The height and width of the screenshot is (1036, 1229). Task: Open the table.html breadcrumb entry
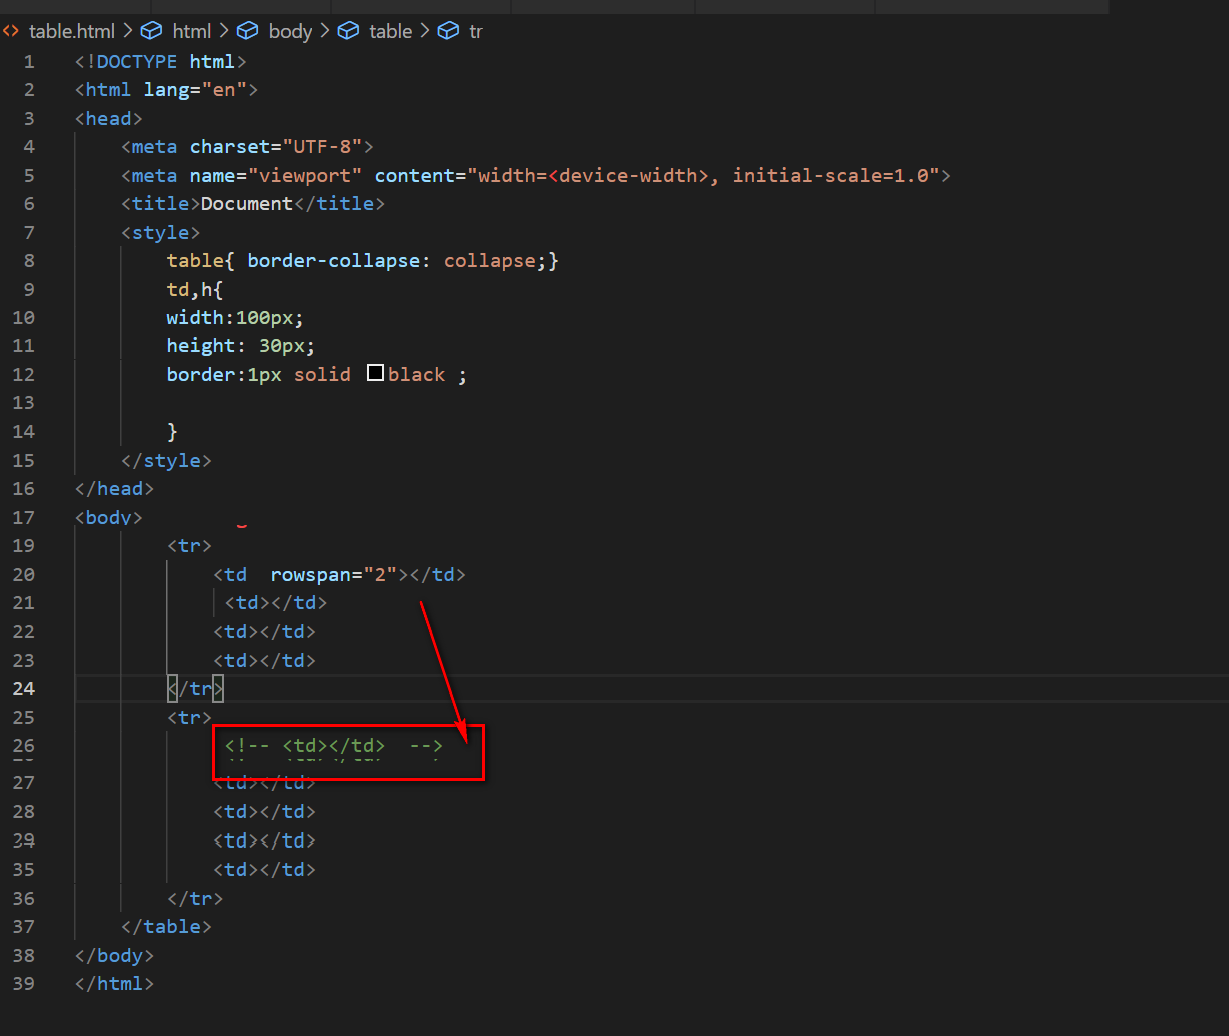pos(70,31)
